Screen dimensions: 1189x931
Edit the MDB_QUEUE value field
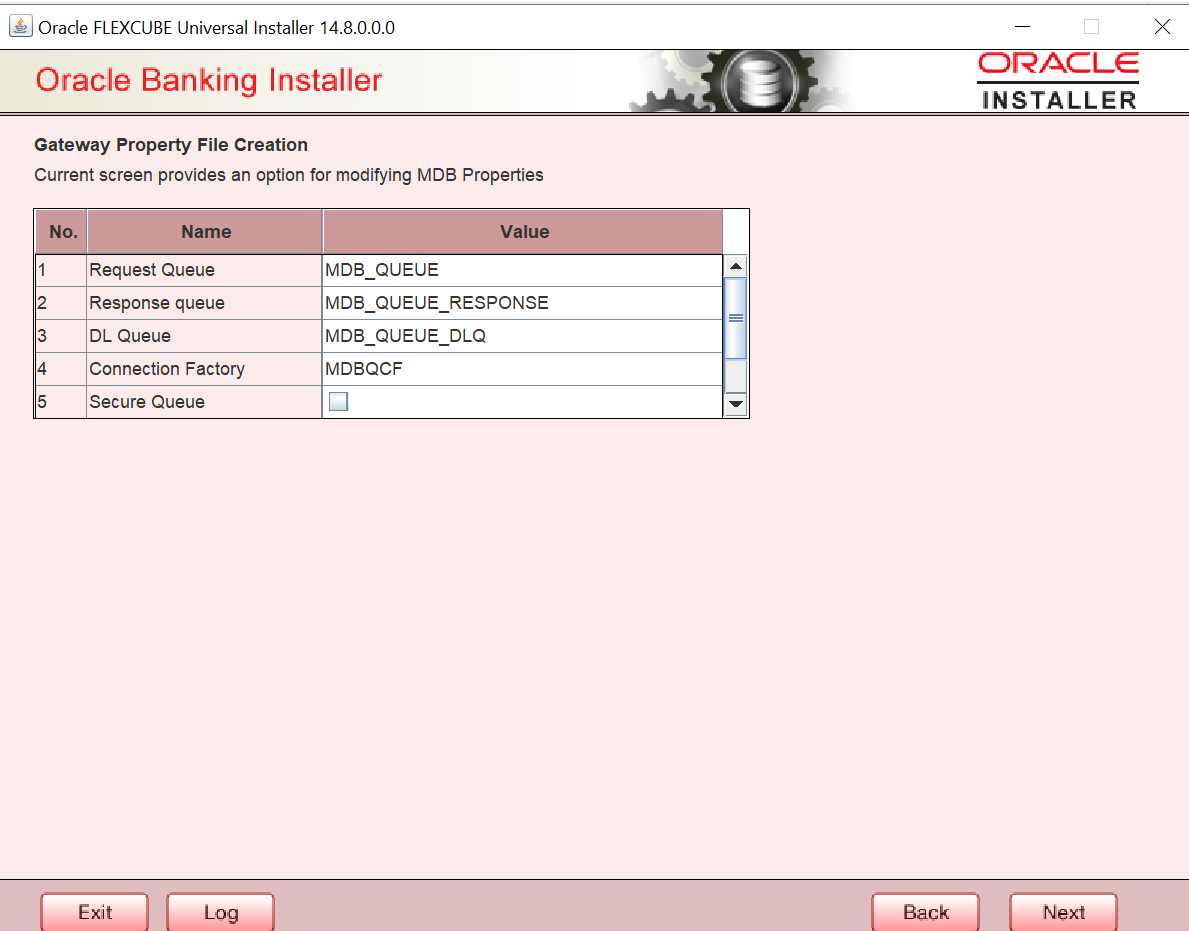pyautogui.click(x=522, y=270)
